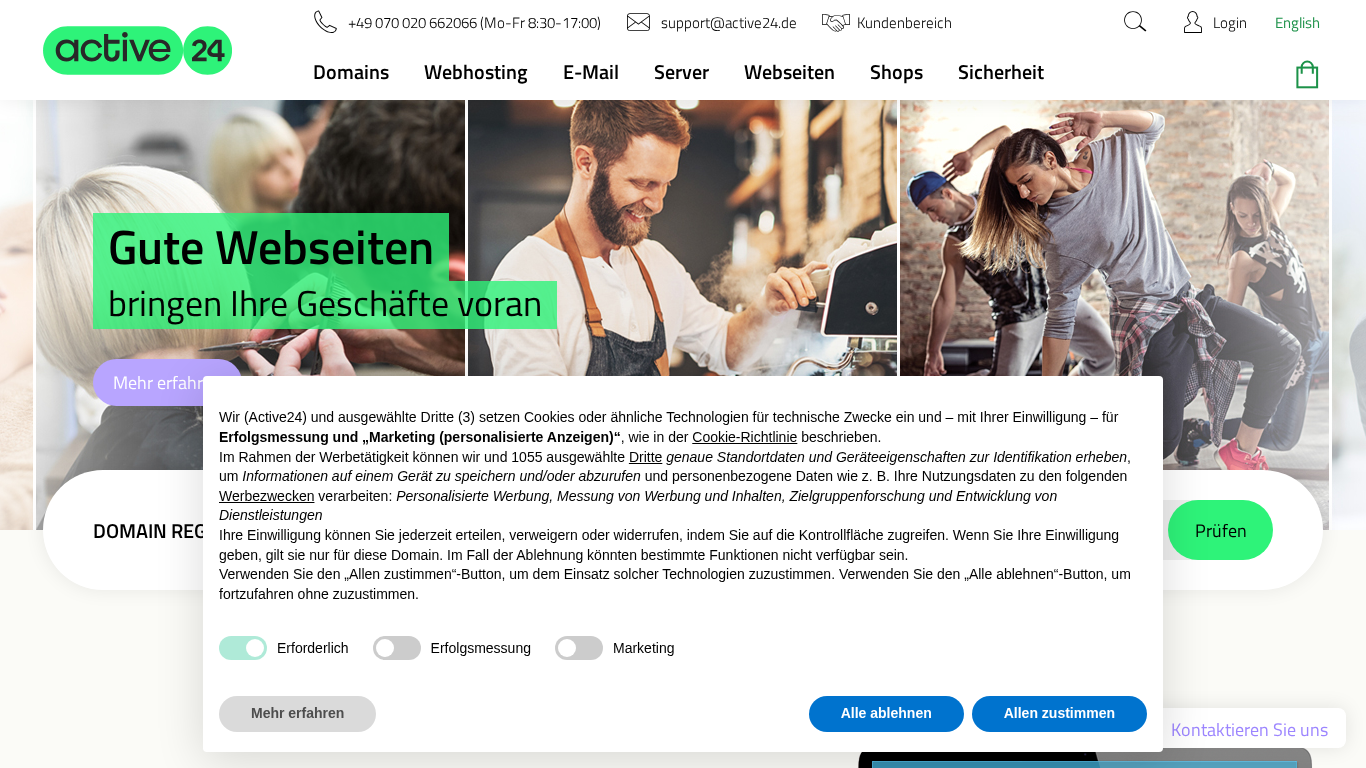1366x768 pixels.
Task: Click the handshake Kundenbereich icon
Action: [x=835, y=22]
